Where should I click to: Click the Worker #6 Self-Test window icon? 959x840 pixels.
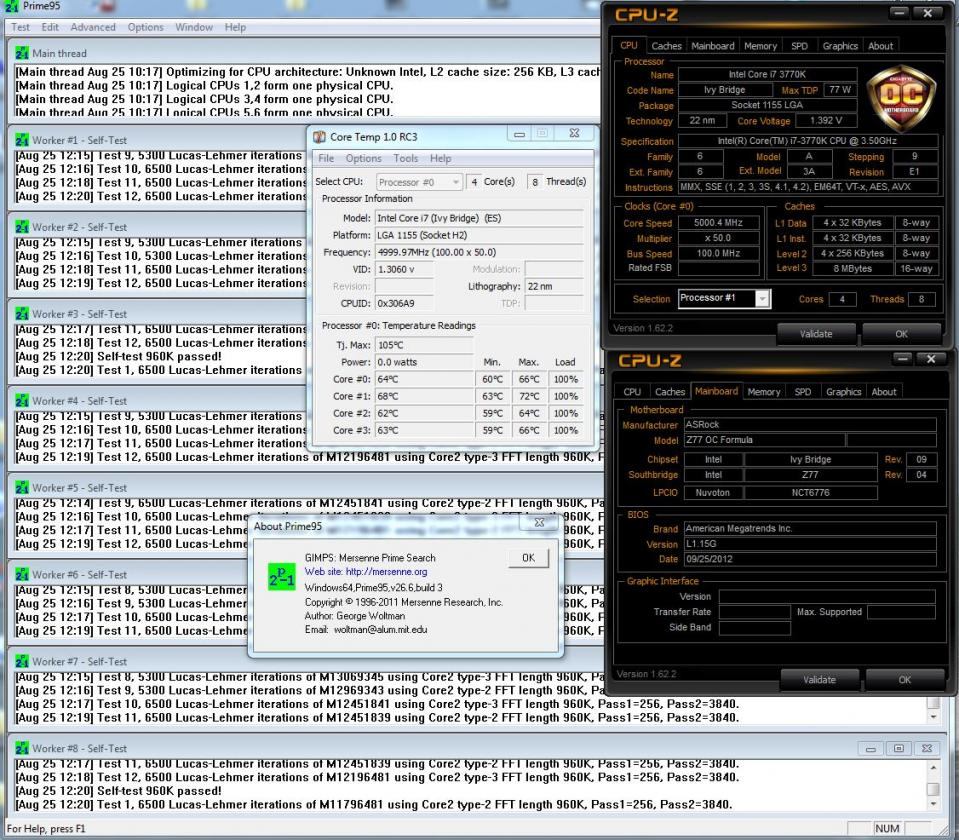tap(22, 574)
